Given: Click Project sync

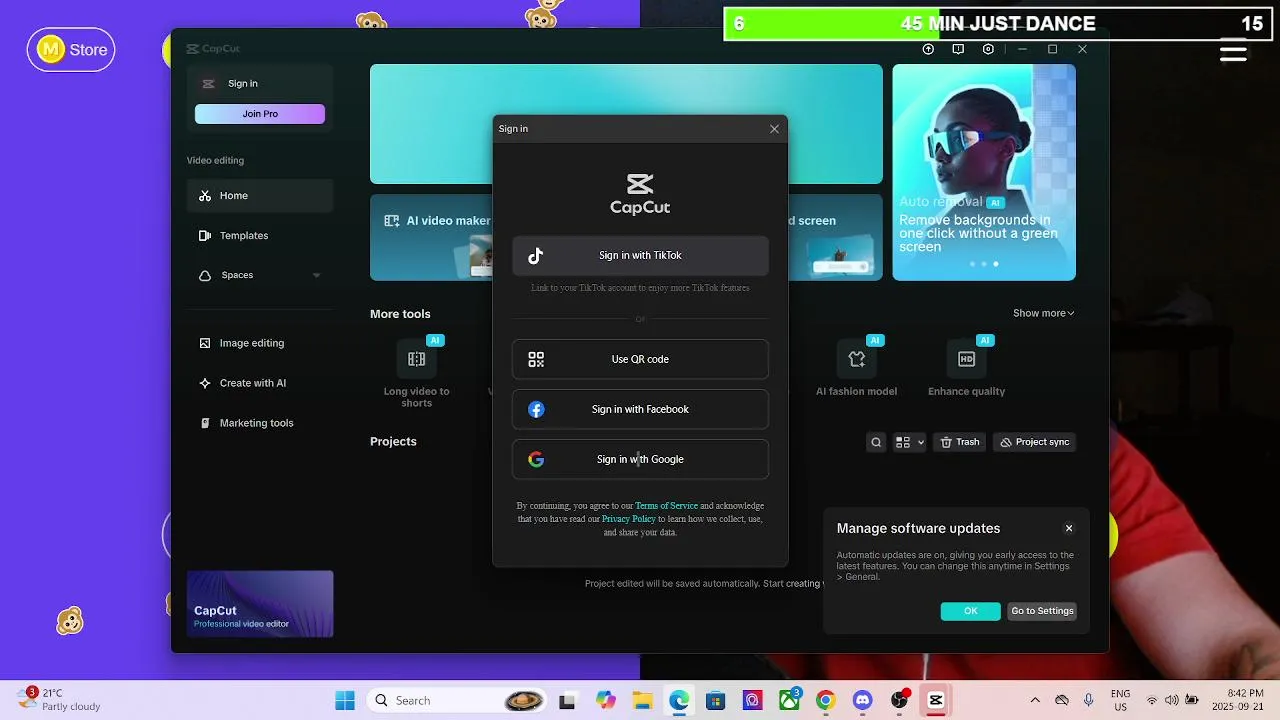Looking at the screenshot, I should point(1035,442).
